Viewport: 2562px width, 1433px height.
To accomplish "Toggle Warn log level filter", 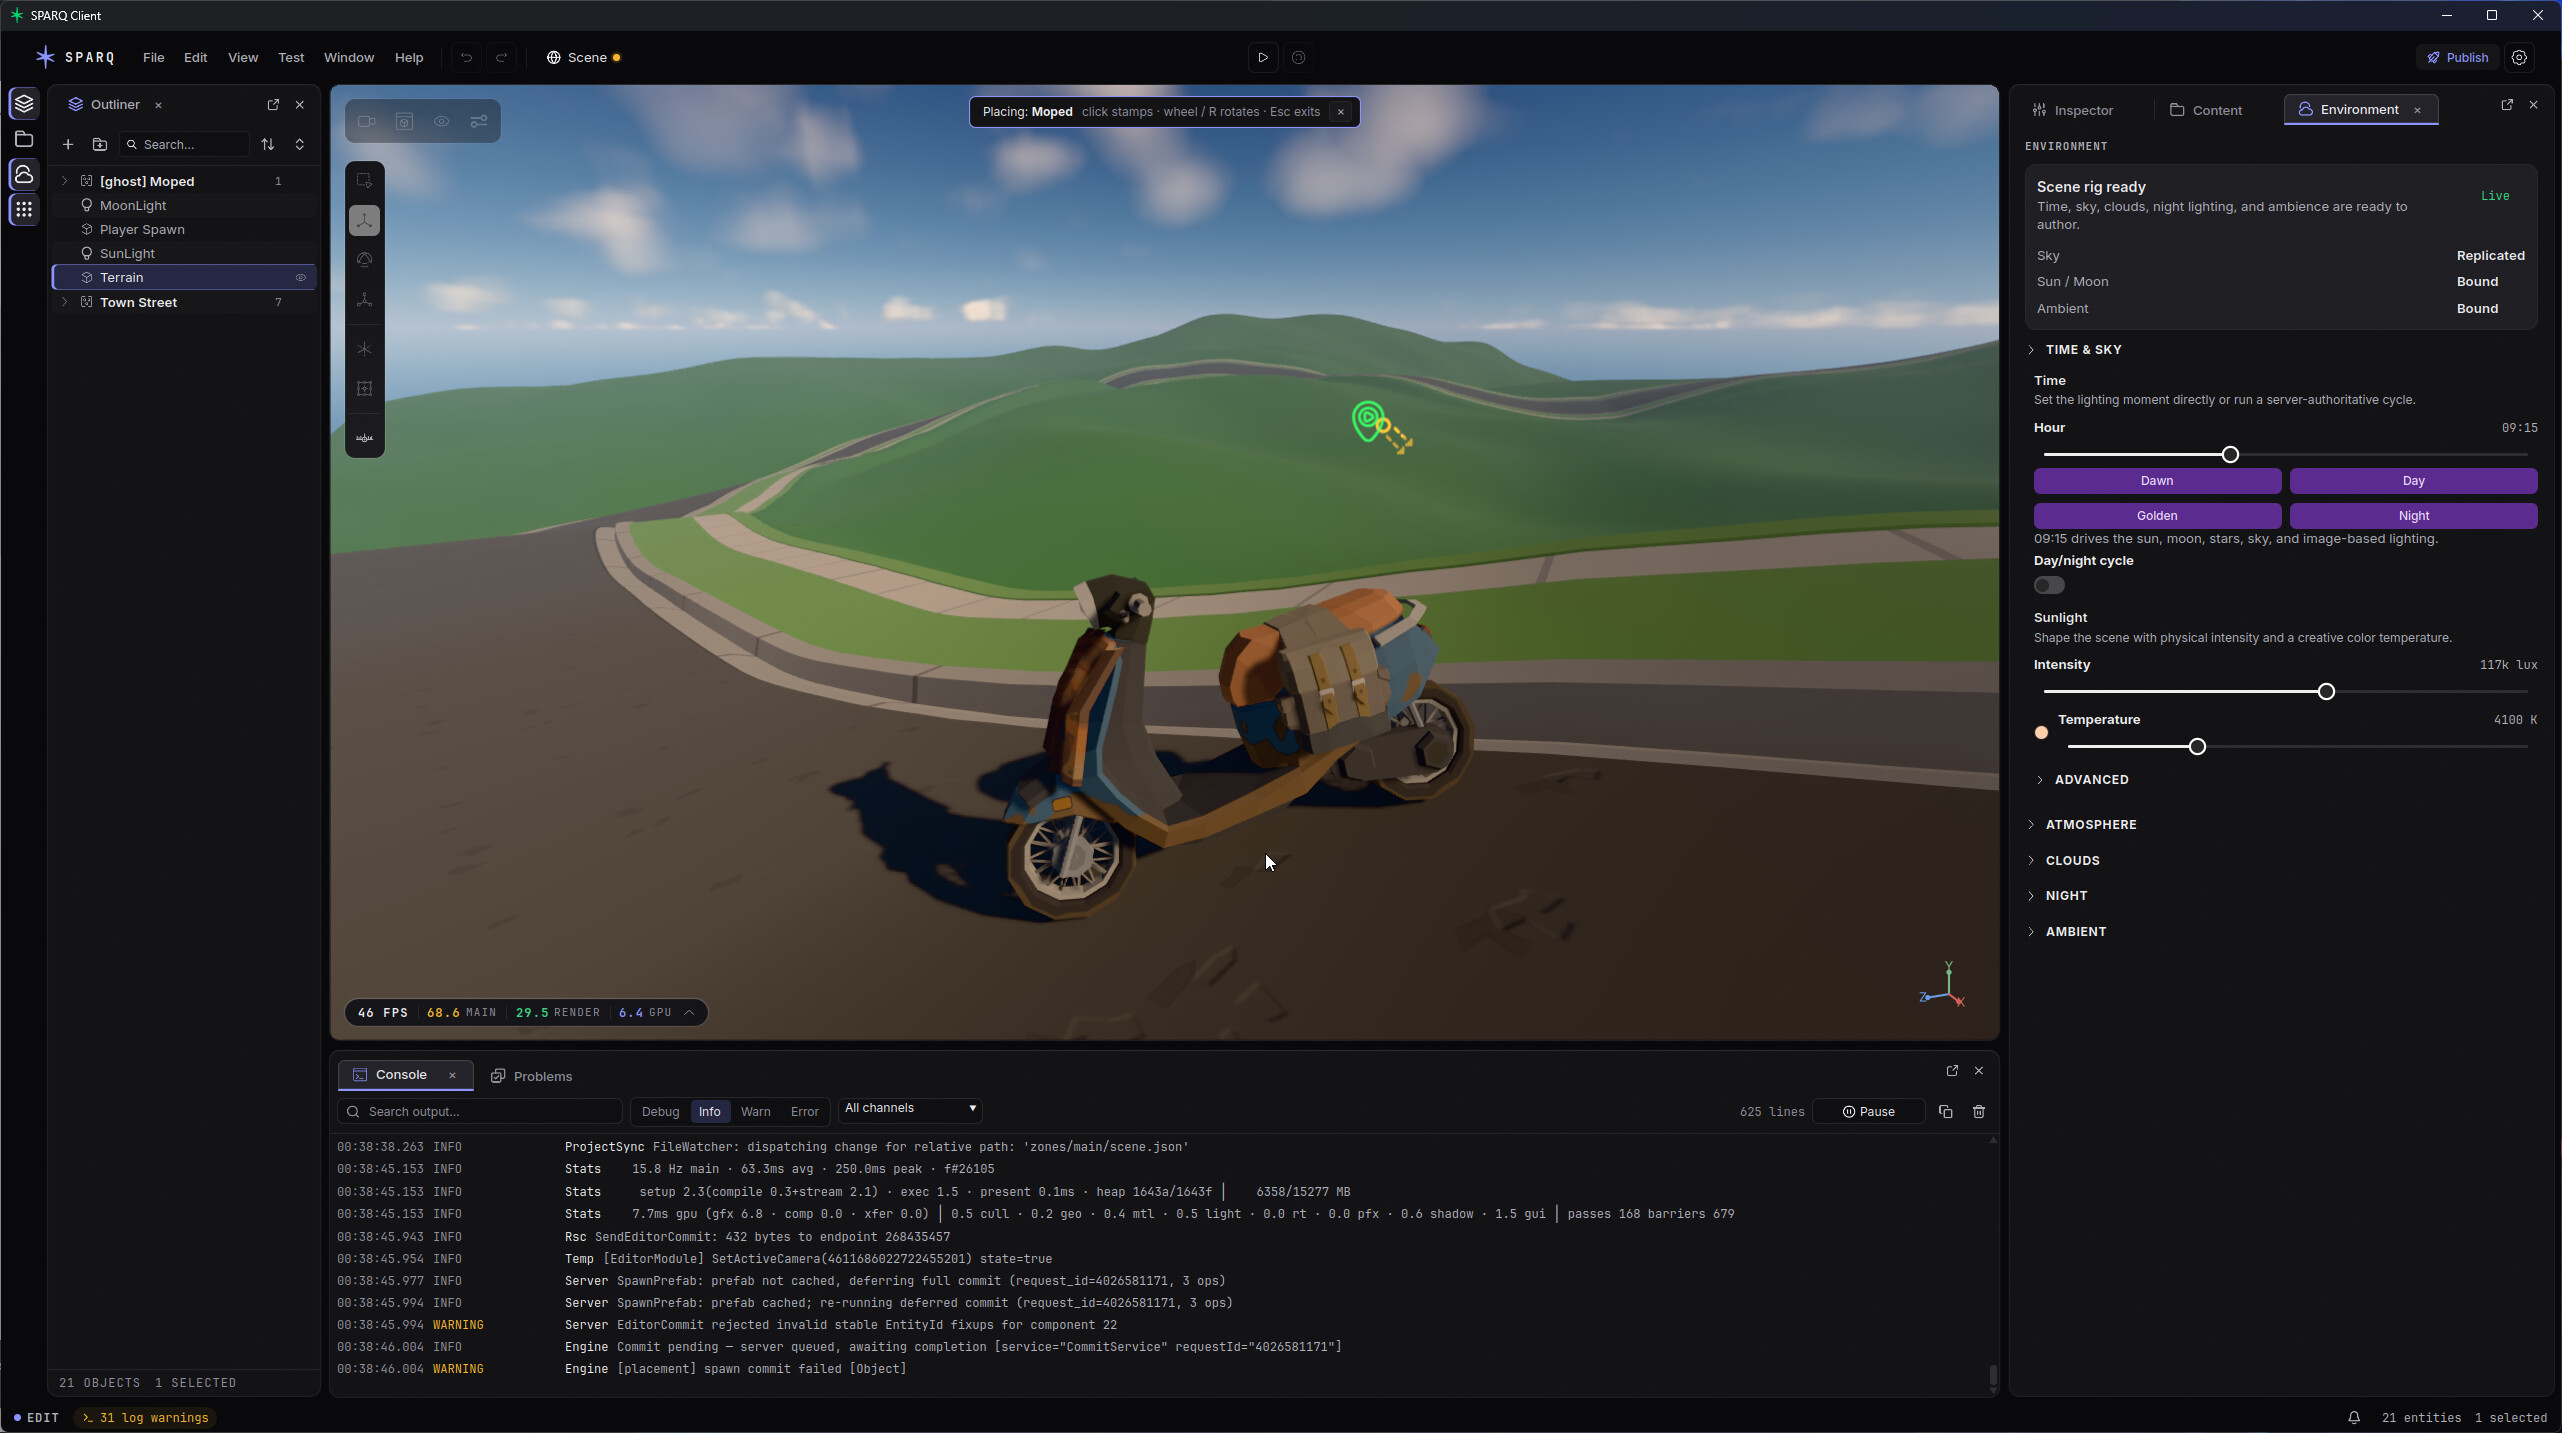I will (755, 1111).
